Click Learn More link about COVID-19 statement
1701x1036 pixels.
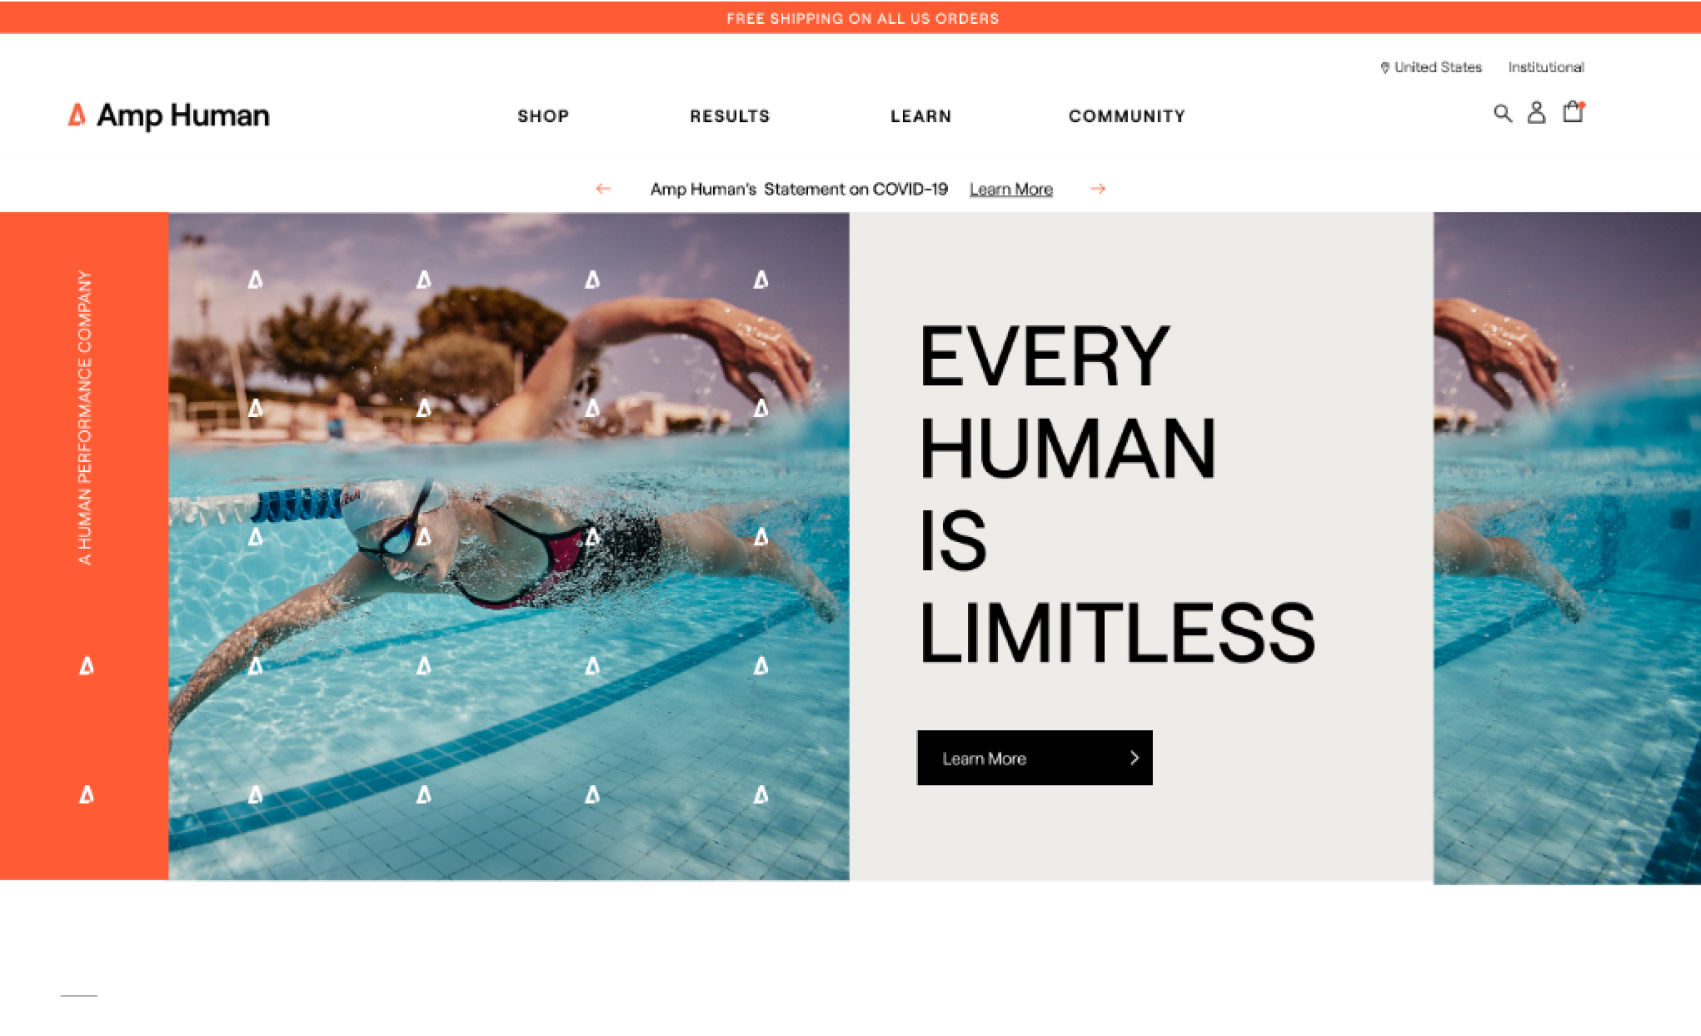coord(1011,189)
